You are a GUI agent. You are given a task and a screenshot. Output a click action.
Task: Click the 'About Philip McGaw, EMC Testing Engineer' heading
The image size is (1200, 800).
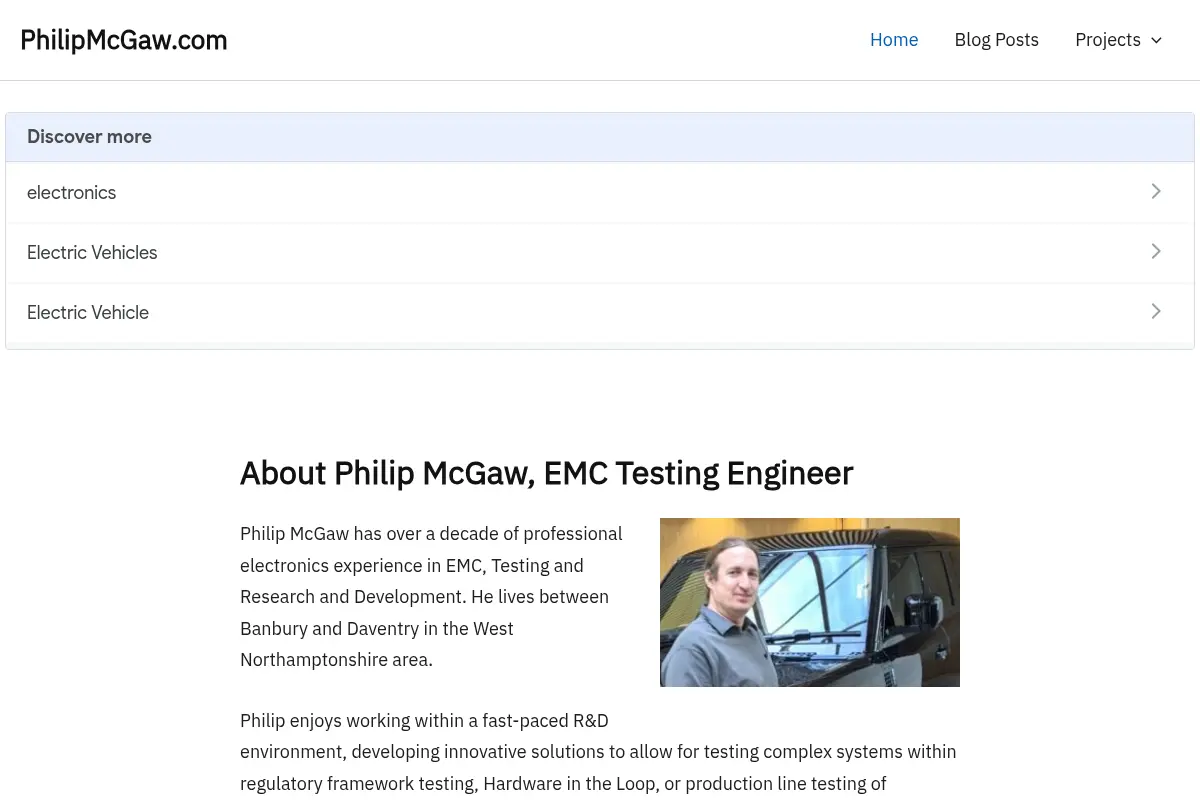pos(547,473)
